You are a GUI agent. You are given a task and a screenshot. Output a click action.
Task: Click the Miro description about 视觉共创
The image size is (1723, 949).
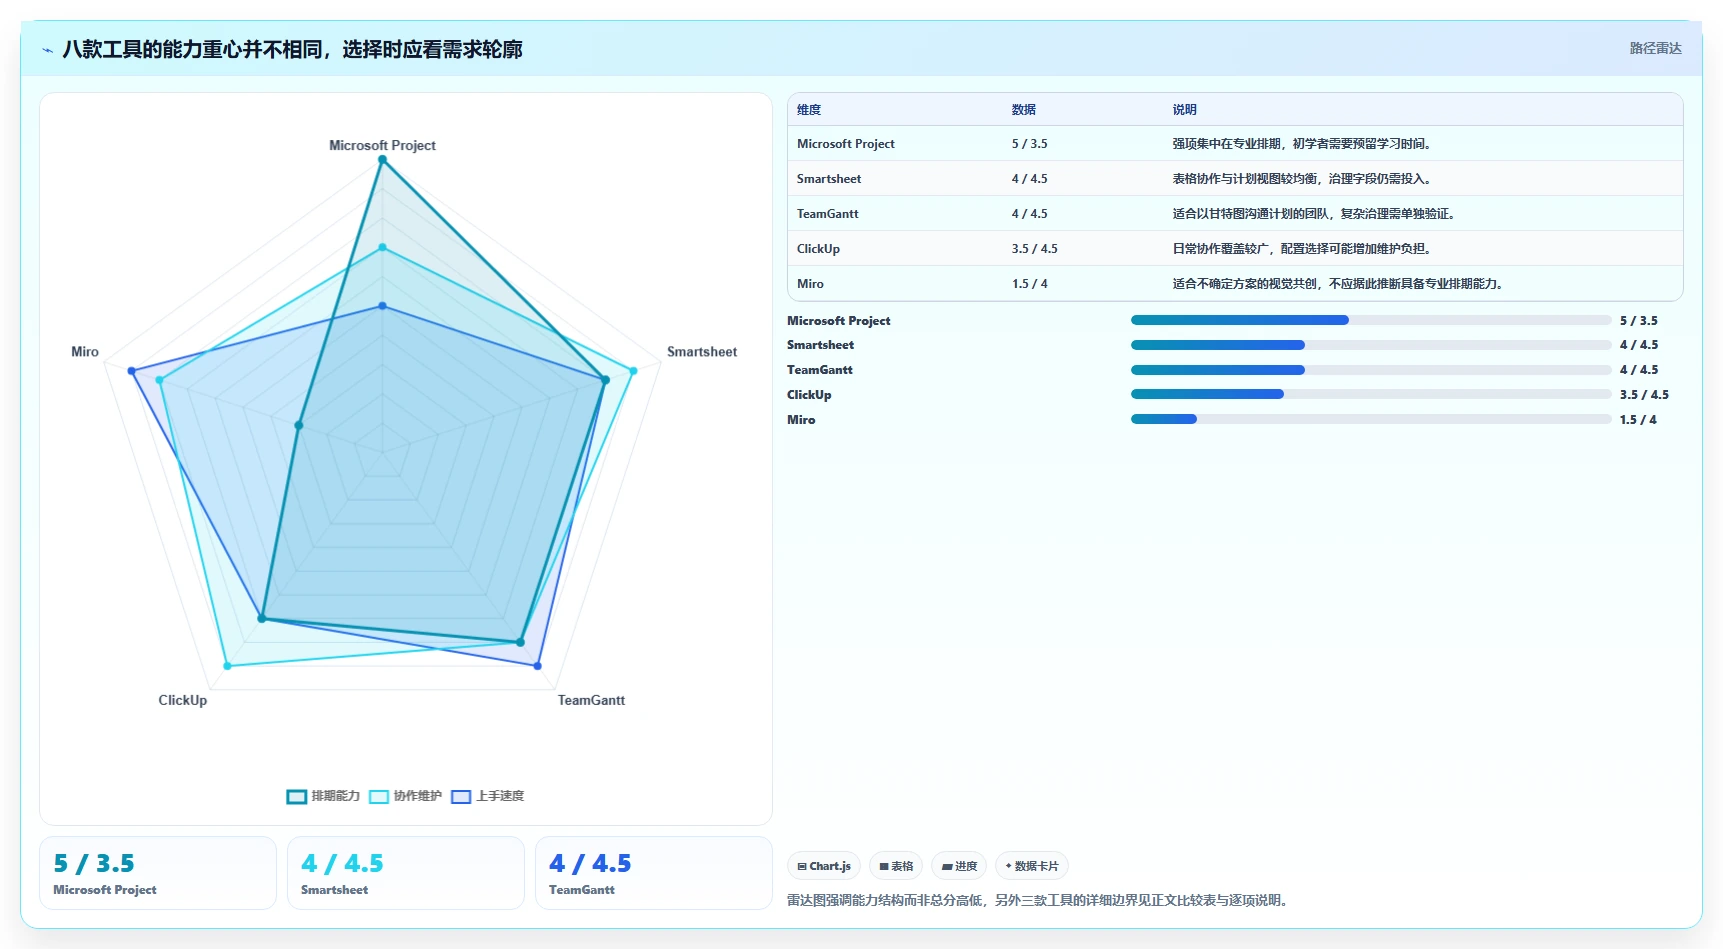tap(1340, 284)
